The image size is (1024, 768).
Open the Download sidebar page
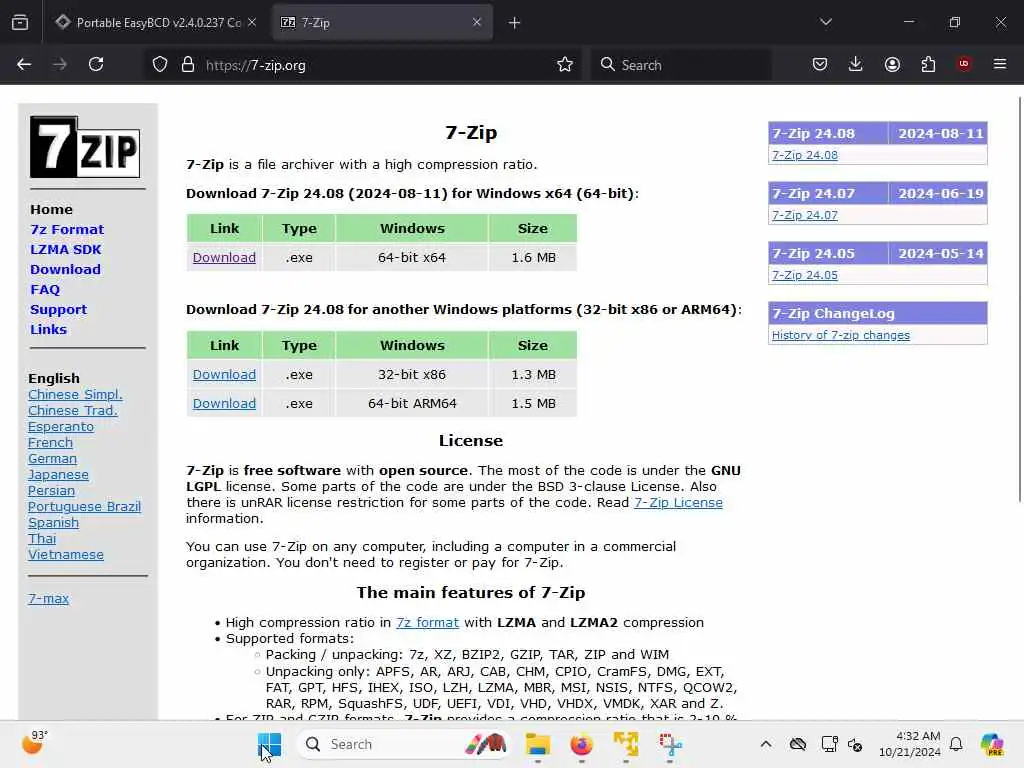pos(65,270)
